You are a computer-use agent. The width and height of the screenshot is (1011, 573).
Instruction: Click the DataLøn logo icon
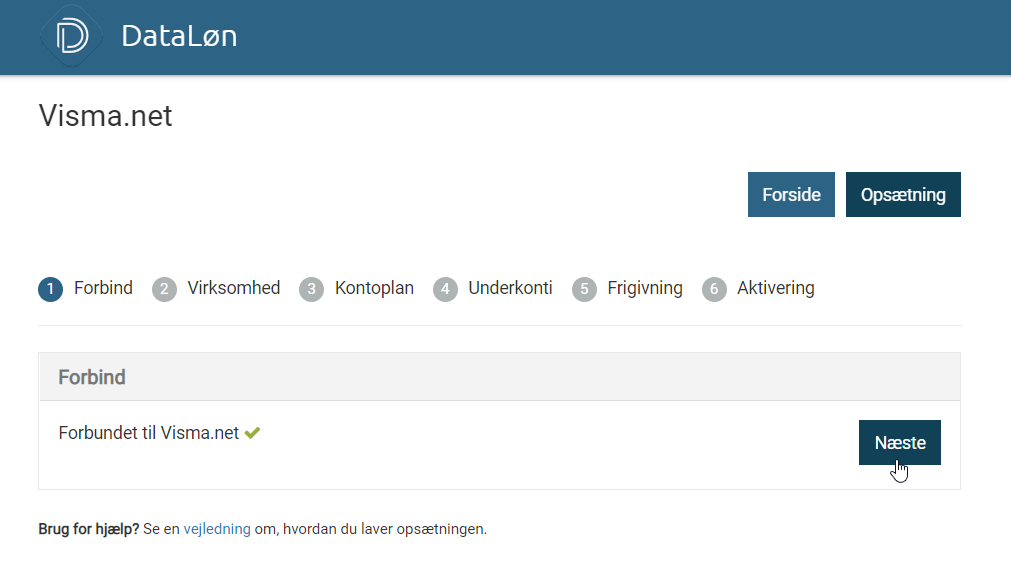(x=72, y=36)
